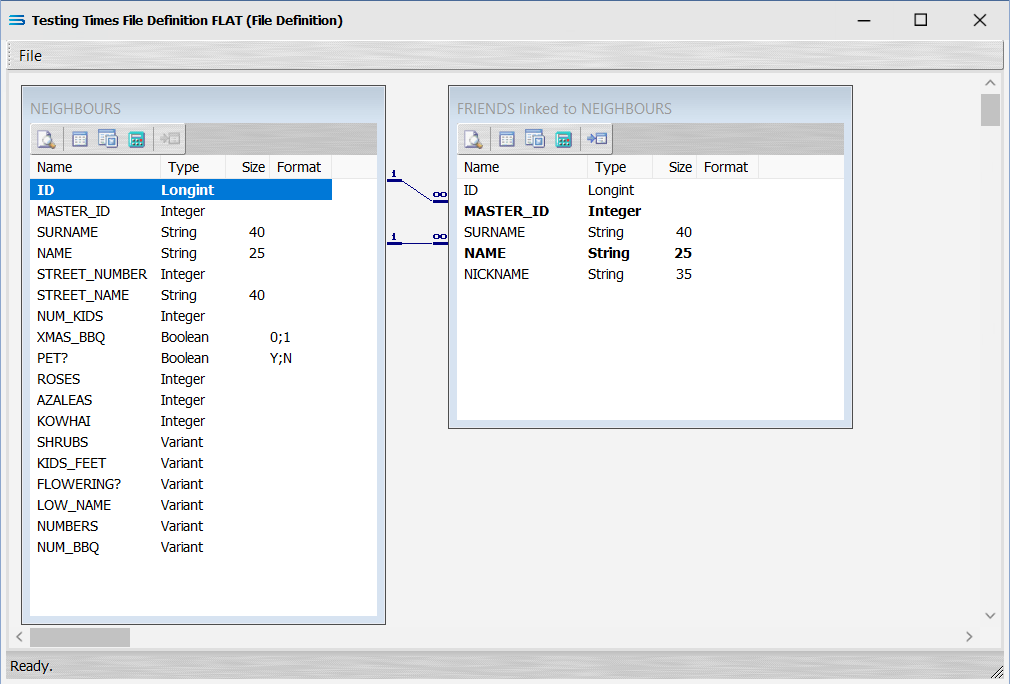Click size value 40 for STREET_NAME
This screenshot has width=1010, height=684.
click(256, 295)
